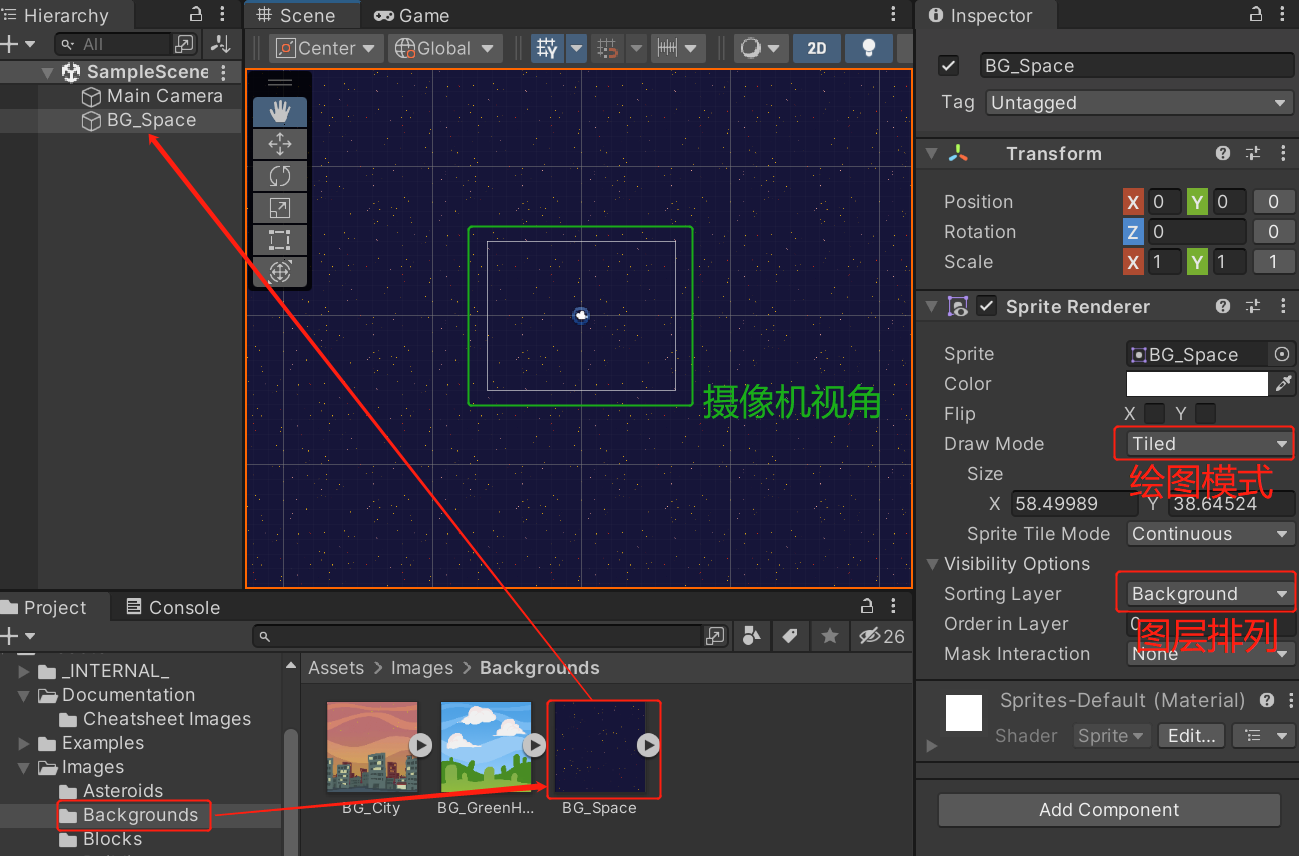This screenshot has width=1299, height=856.
Task: Open the Hierarchy panel more options menu
Action: click(224, 15)
